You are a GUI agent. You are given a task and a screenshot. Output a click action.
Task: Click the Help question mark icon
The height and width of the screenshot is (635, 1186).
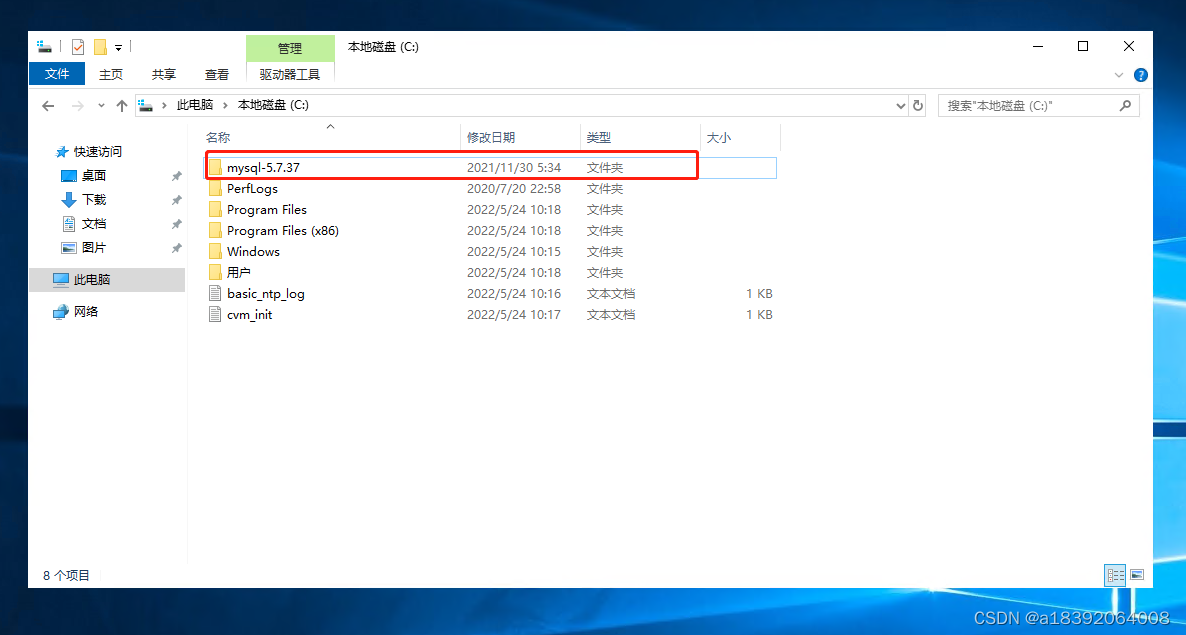coord(1141,75)
